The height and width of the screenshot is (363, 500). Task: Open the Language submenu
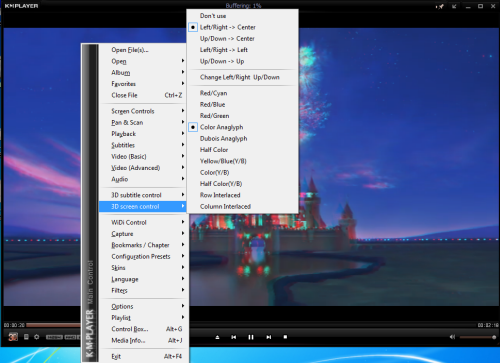pyautogui.click(x=143, y=279)
